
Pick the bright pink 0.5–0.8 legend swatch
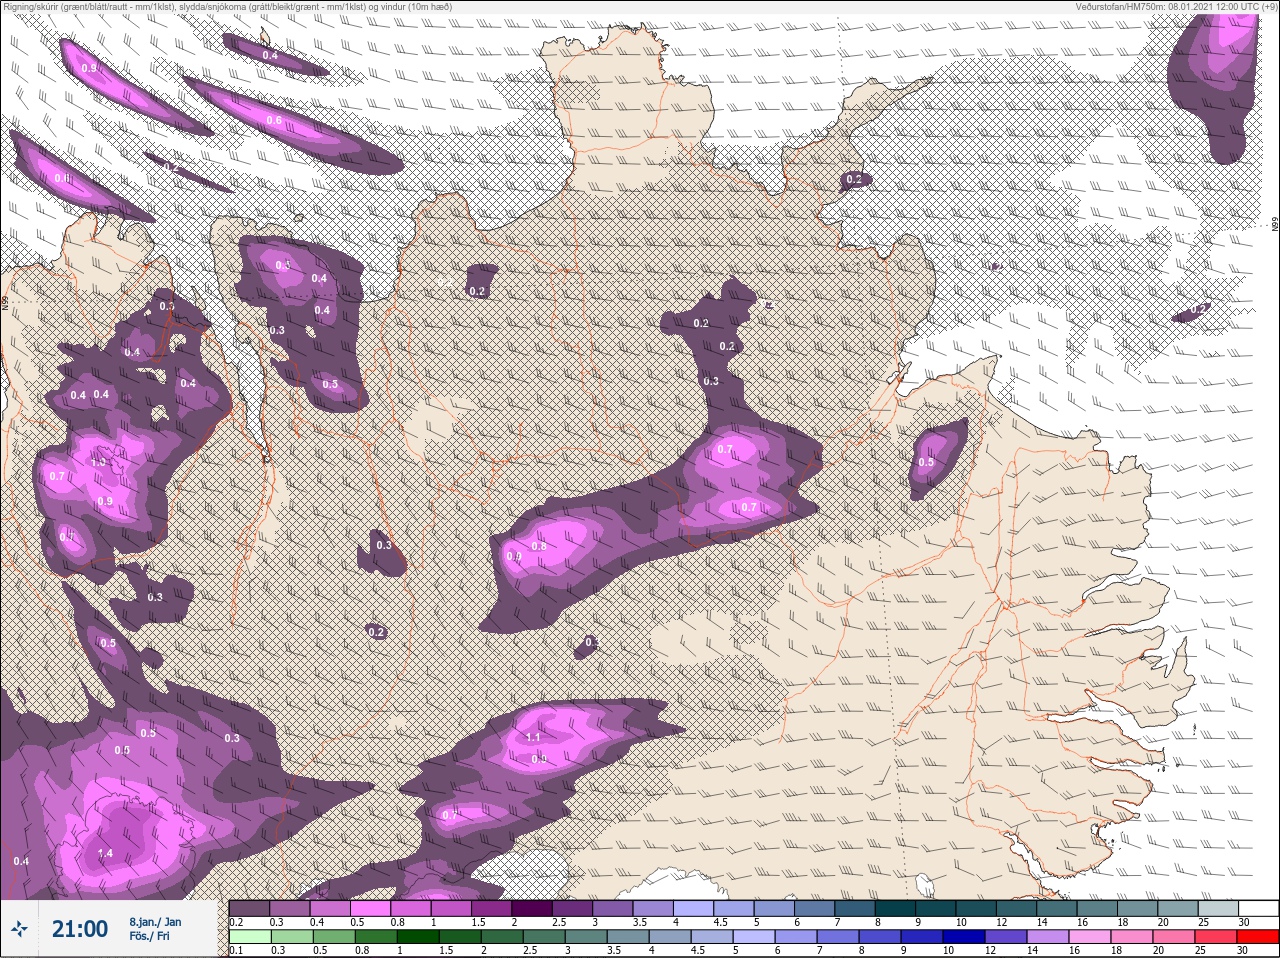click(372, 908)
